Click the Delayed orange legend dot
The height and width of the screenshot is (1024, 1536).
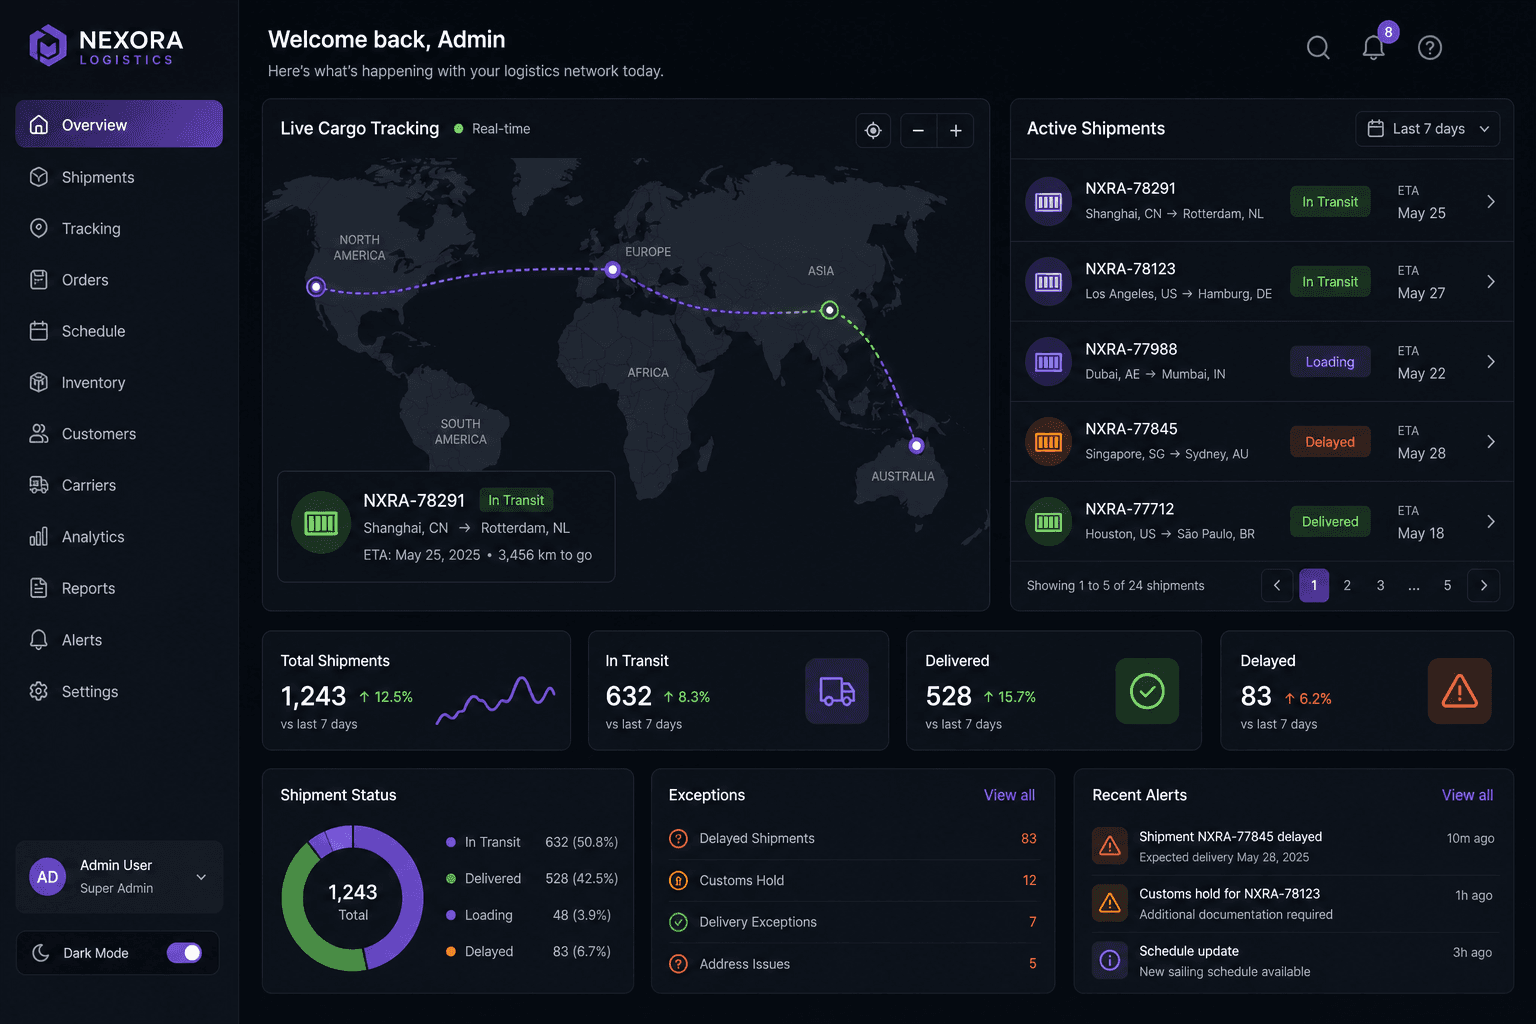pos(451,951)
